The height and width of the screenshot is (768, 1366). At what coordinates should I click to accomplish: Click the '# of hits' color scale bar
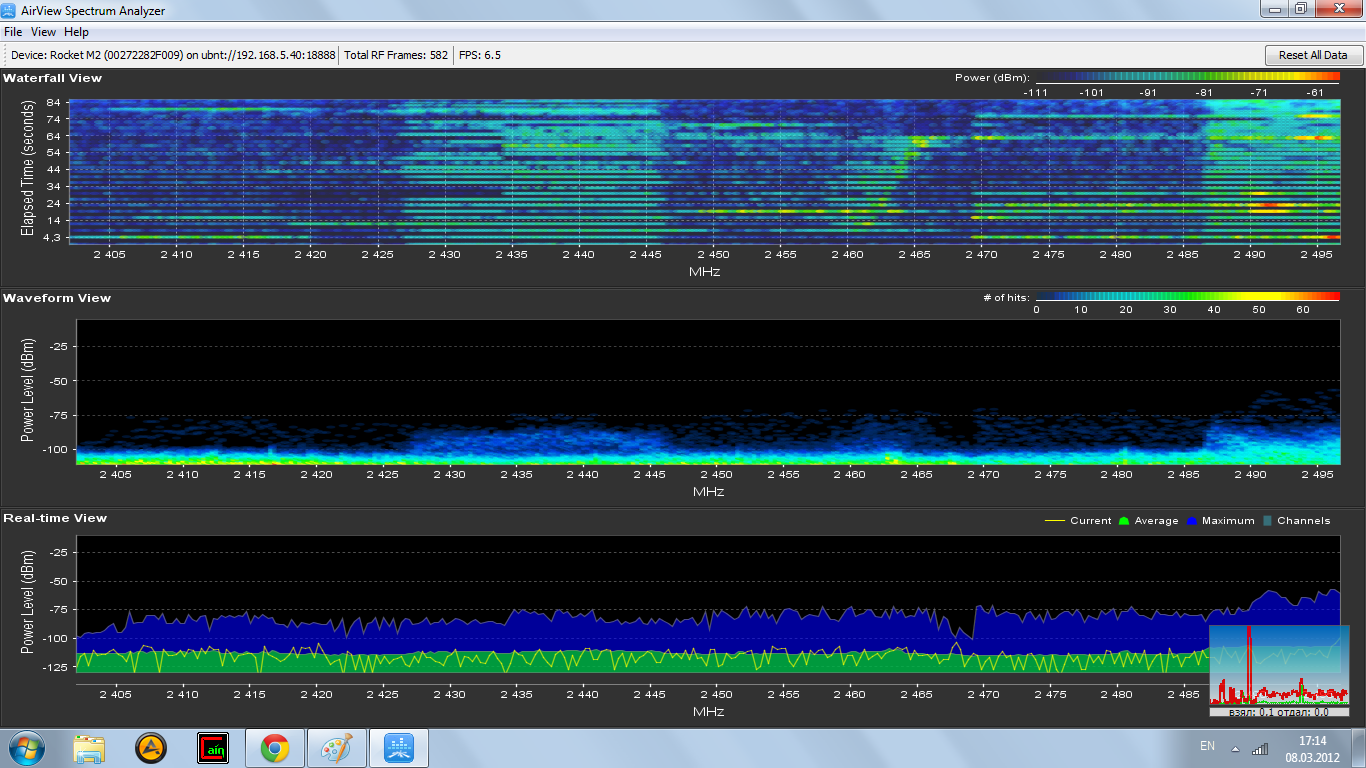[x=1187, y=296]
